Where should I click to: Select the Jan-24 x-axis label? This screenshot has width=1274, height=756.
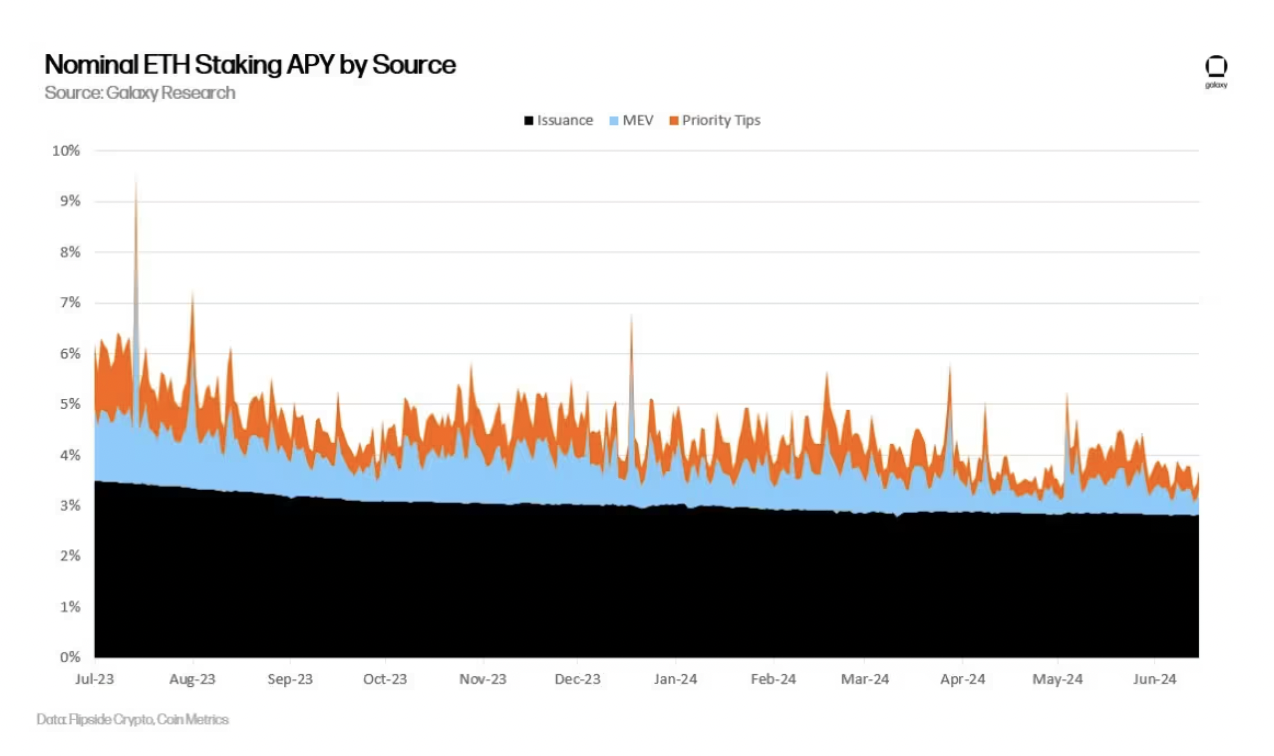click(675, 679)
